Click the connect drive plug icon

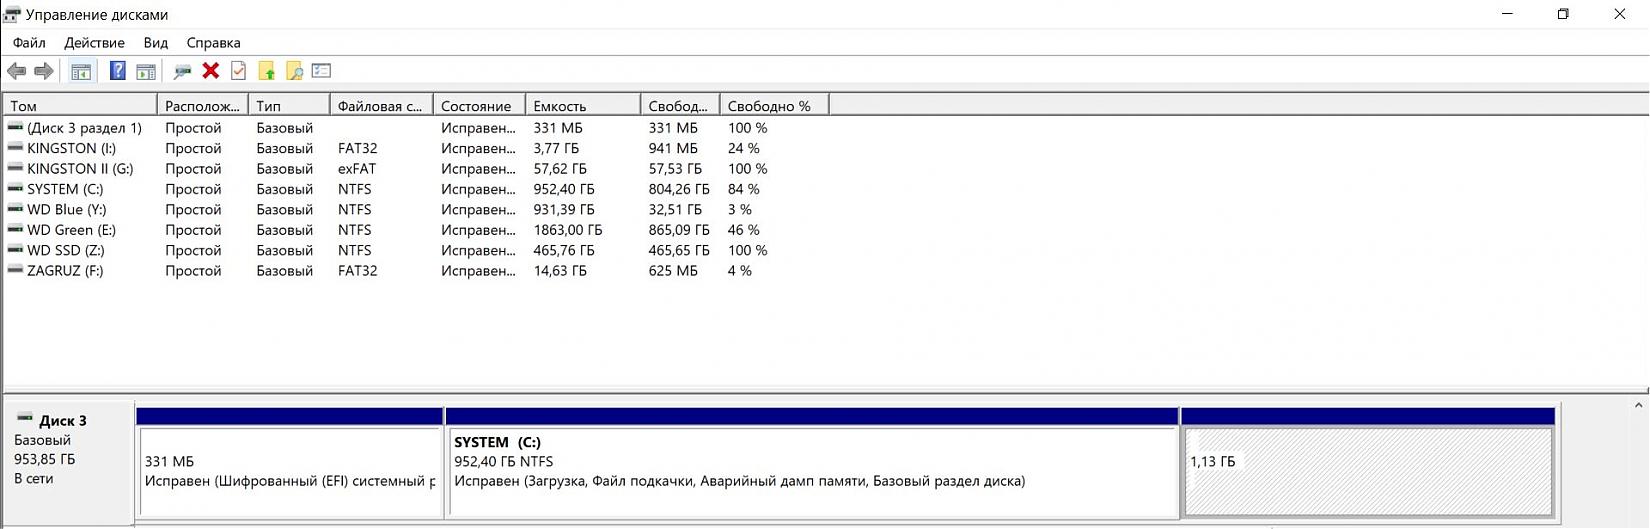click(182, 71)
